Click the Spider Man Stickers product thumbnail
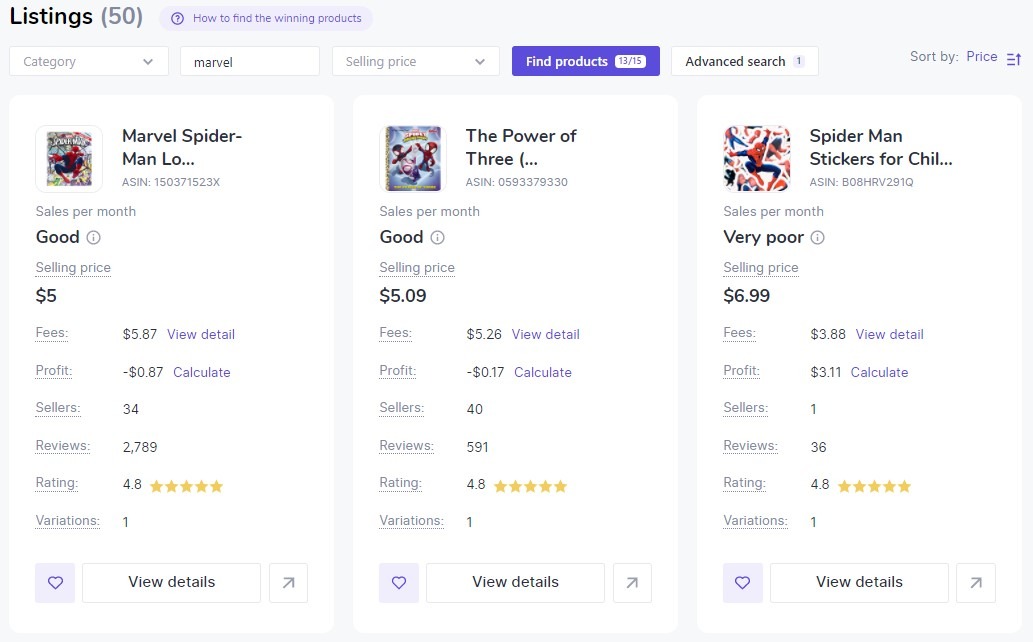This screenshot has width=1033, height=642. click(757, 159)
